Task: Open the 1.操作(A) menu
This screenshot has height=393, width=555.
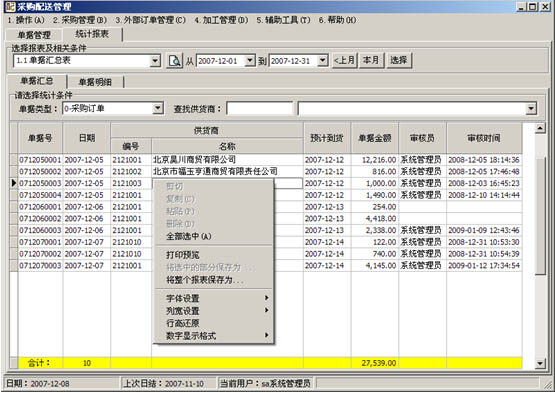Action: [26, 20]
